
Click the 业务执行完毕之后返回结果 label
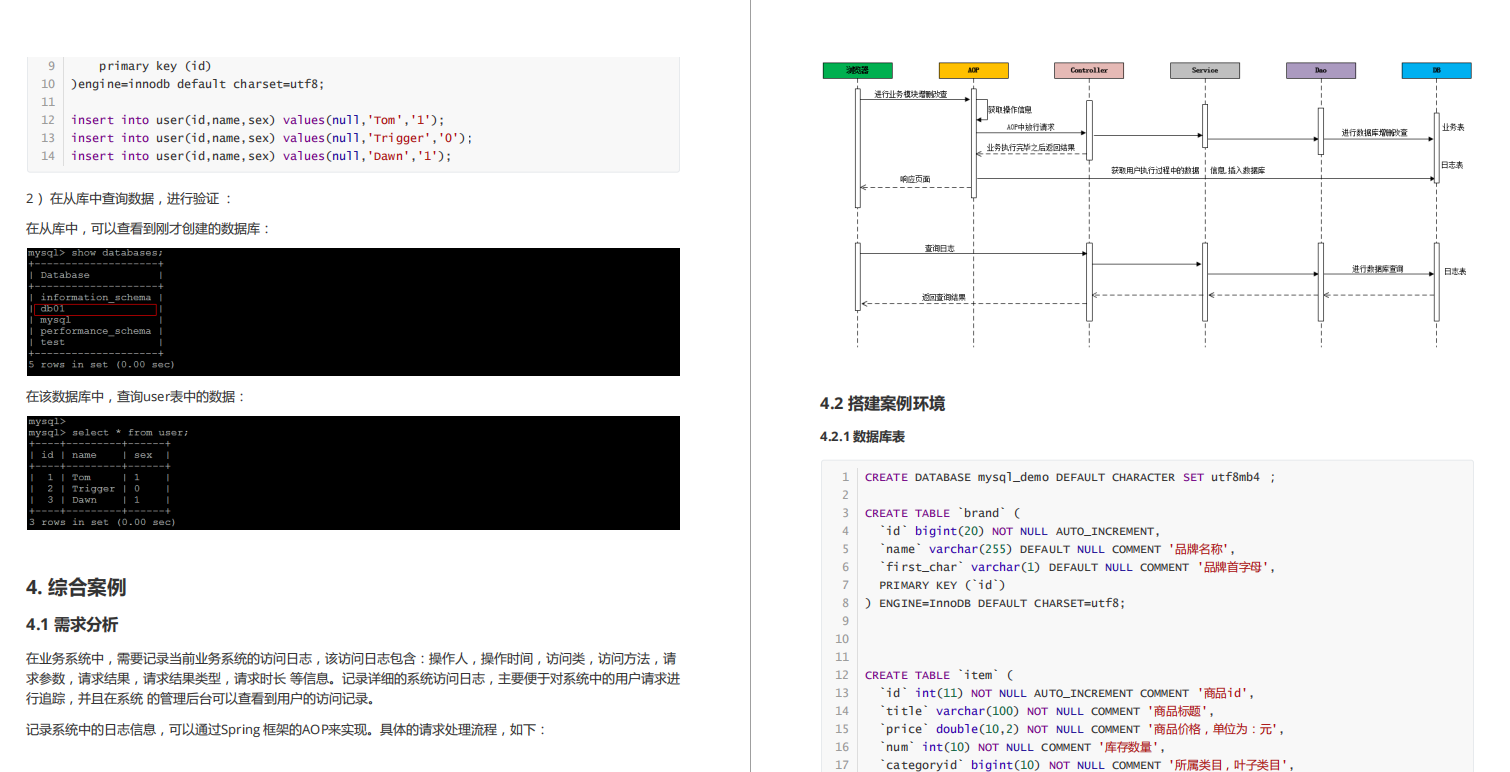pyautogui.click(x=1031, y=147)
